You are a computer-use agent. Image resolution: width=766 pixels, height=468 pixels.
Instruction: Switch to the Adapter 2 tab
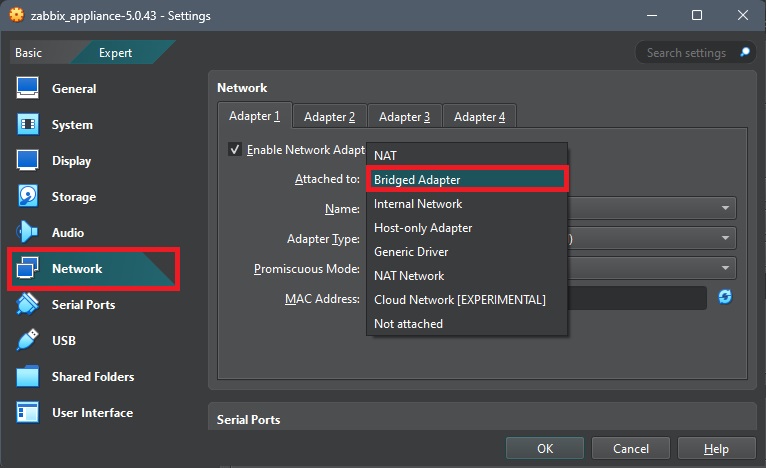329,117
